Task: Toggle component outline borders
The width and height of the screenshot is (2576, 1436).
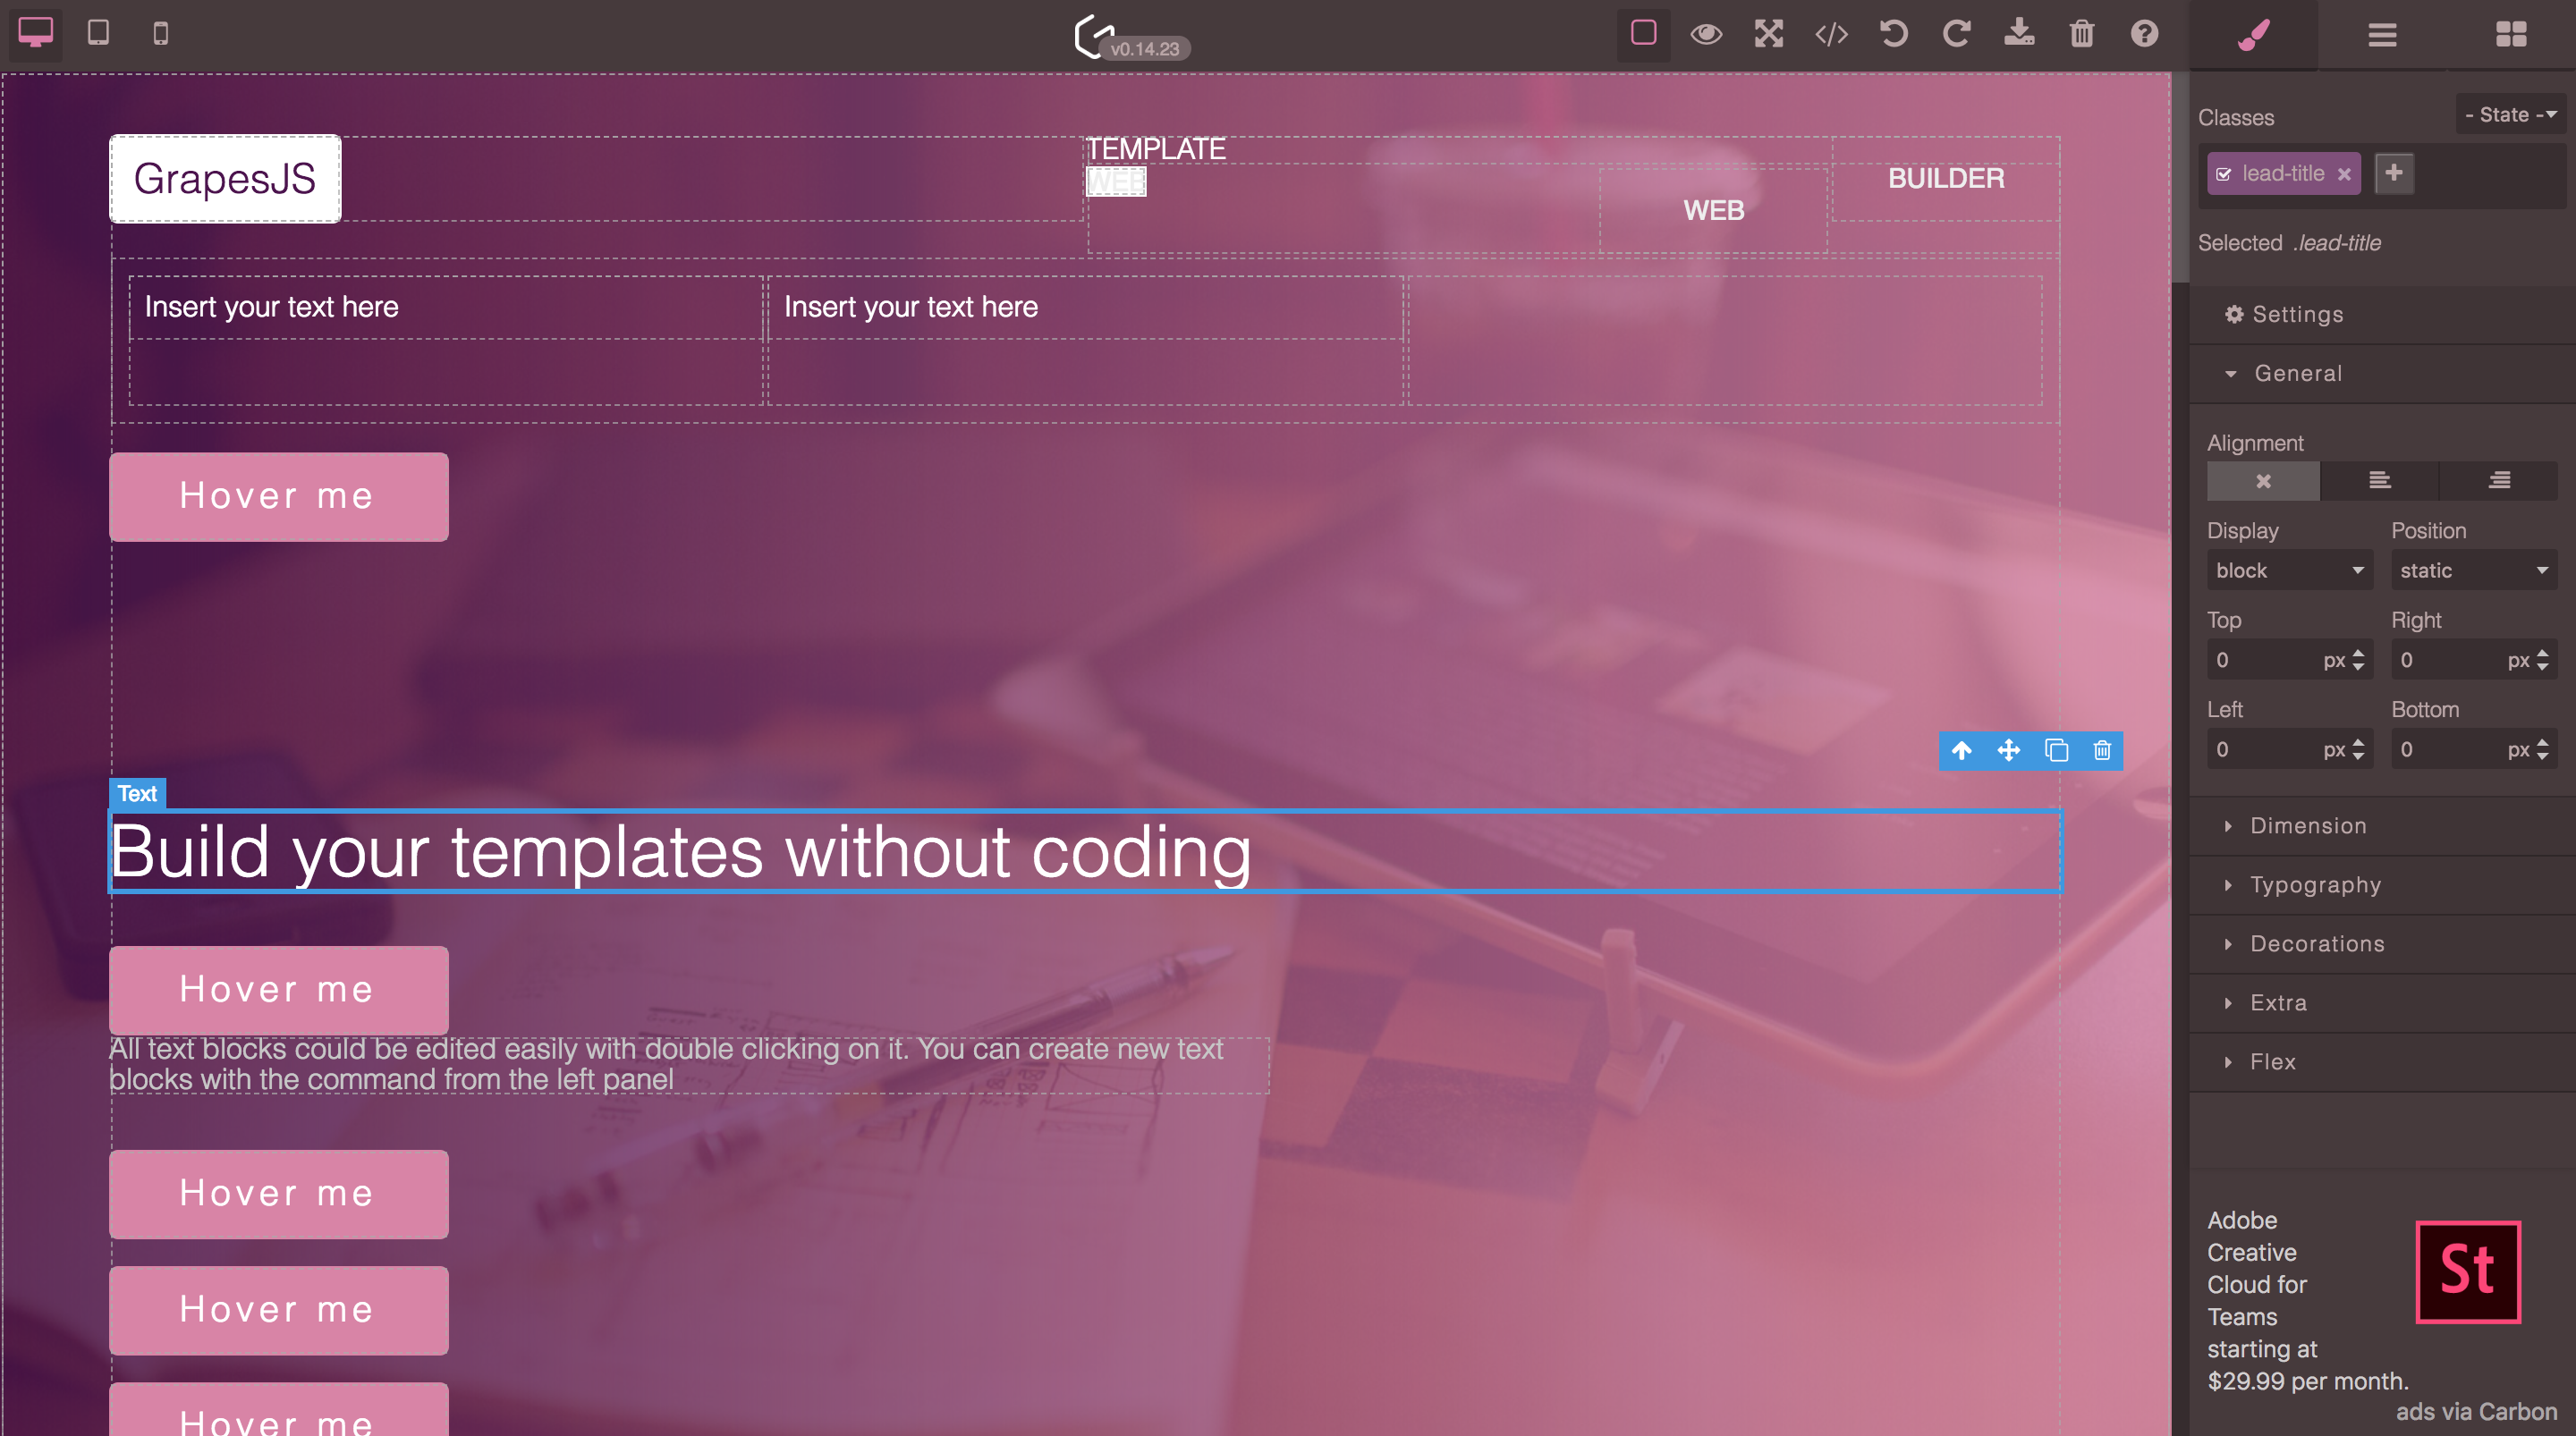Action: (1643, 34)
